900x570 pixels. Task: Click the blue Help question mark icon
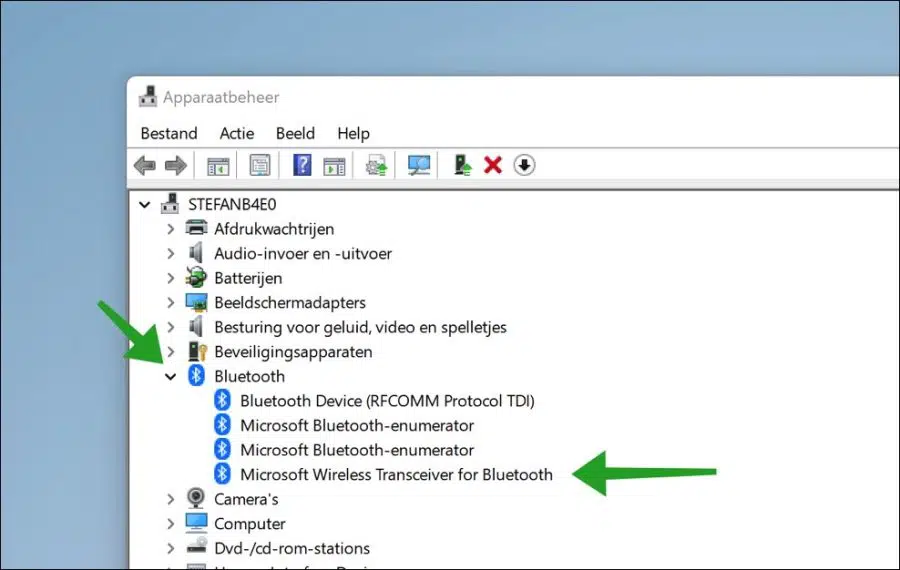(x=302, y=165)
